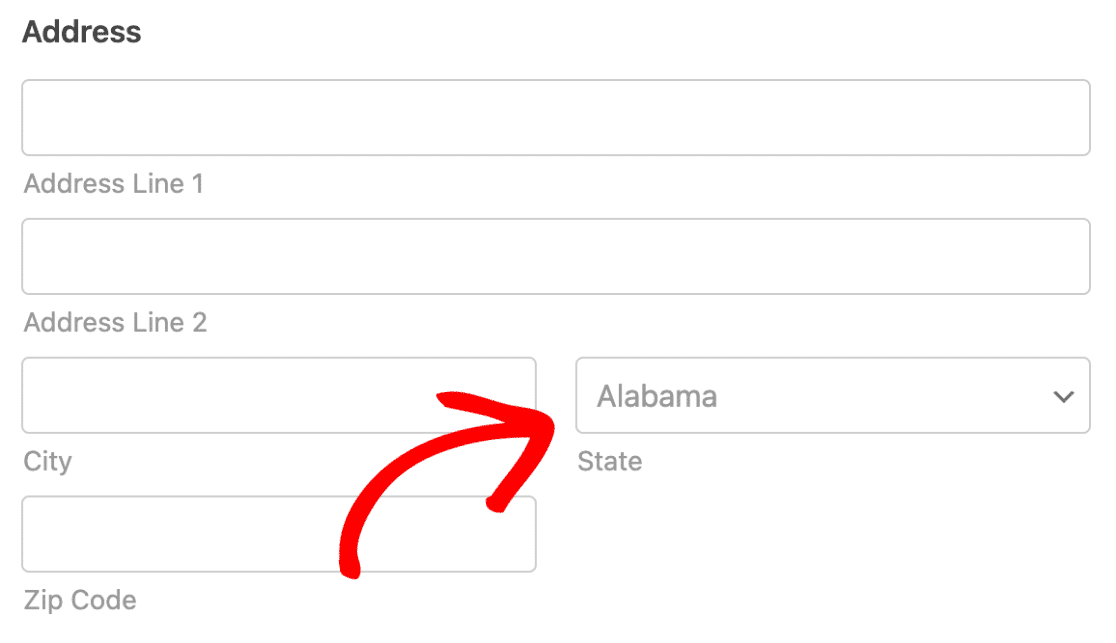Screen dimensions: 1116x643
Task: Click into the Address Line 2 field
Action: [556, 256]
